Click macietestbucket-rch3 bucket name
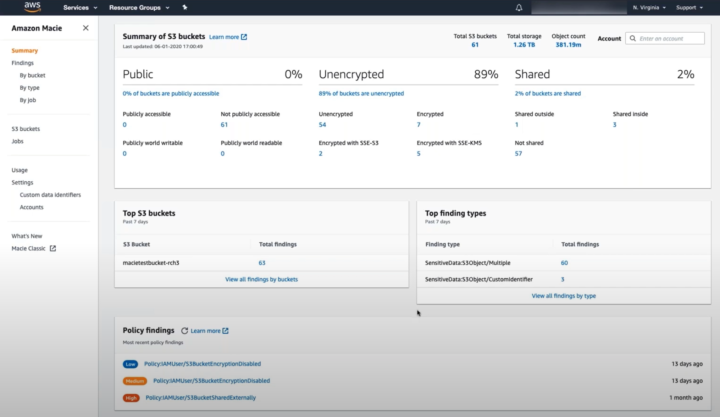Screen dimensions: 720x417 click(151, 263)
